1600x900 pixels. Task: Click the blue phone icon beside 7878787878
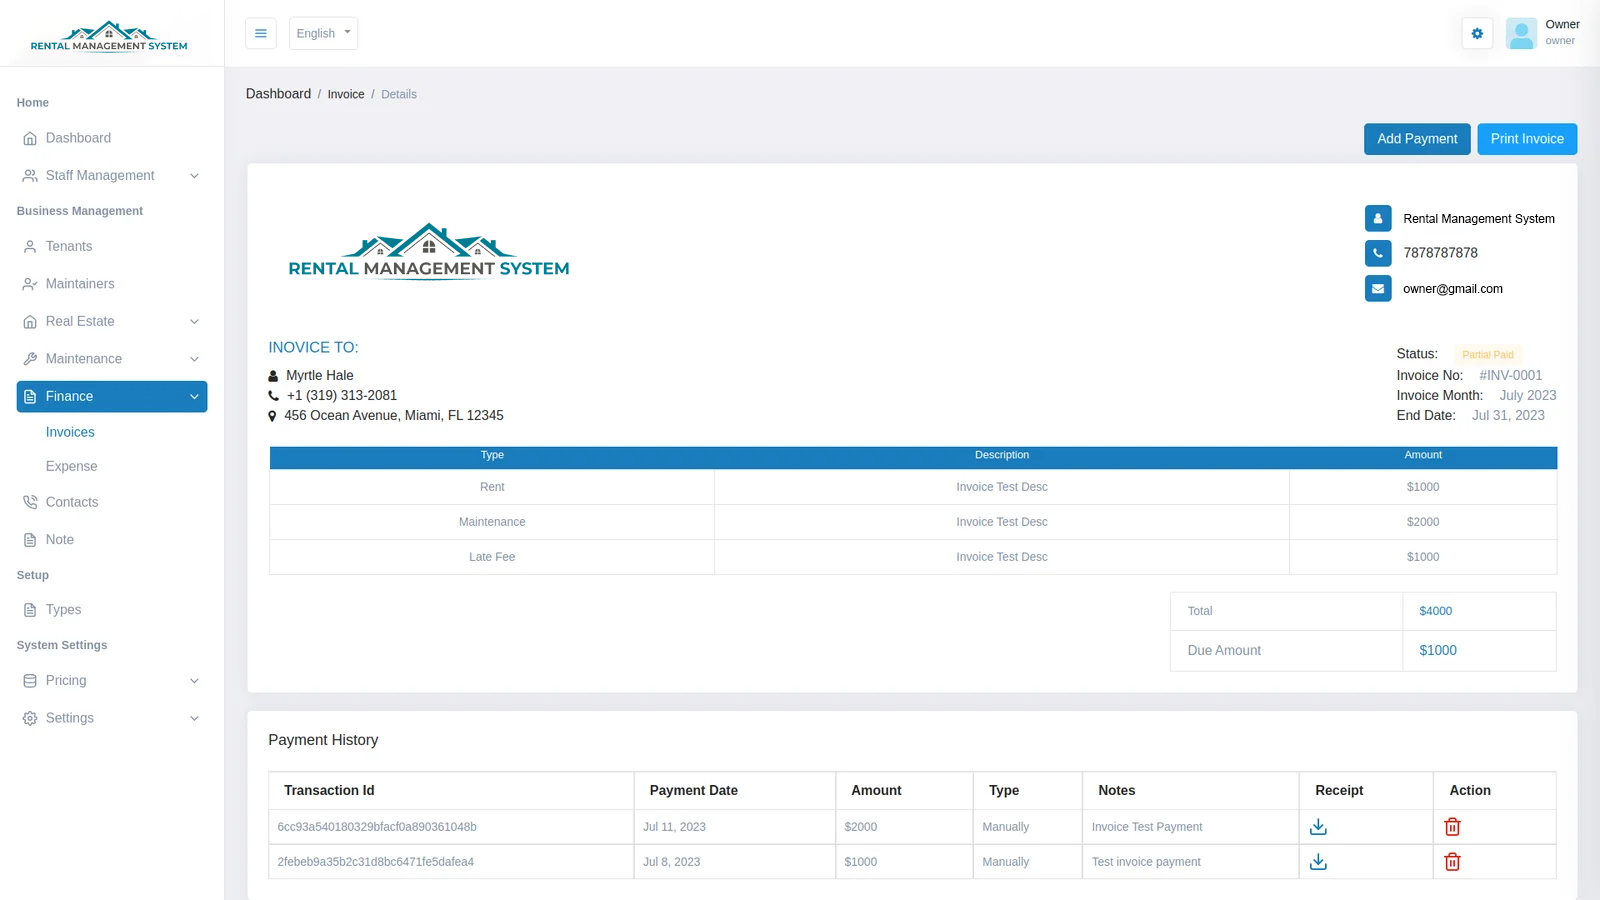tap(1378, 253)
